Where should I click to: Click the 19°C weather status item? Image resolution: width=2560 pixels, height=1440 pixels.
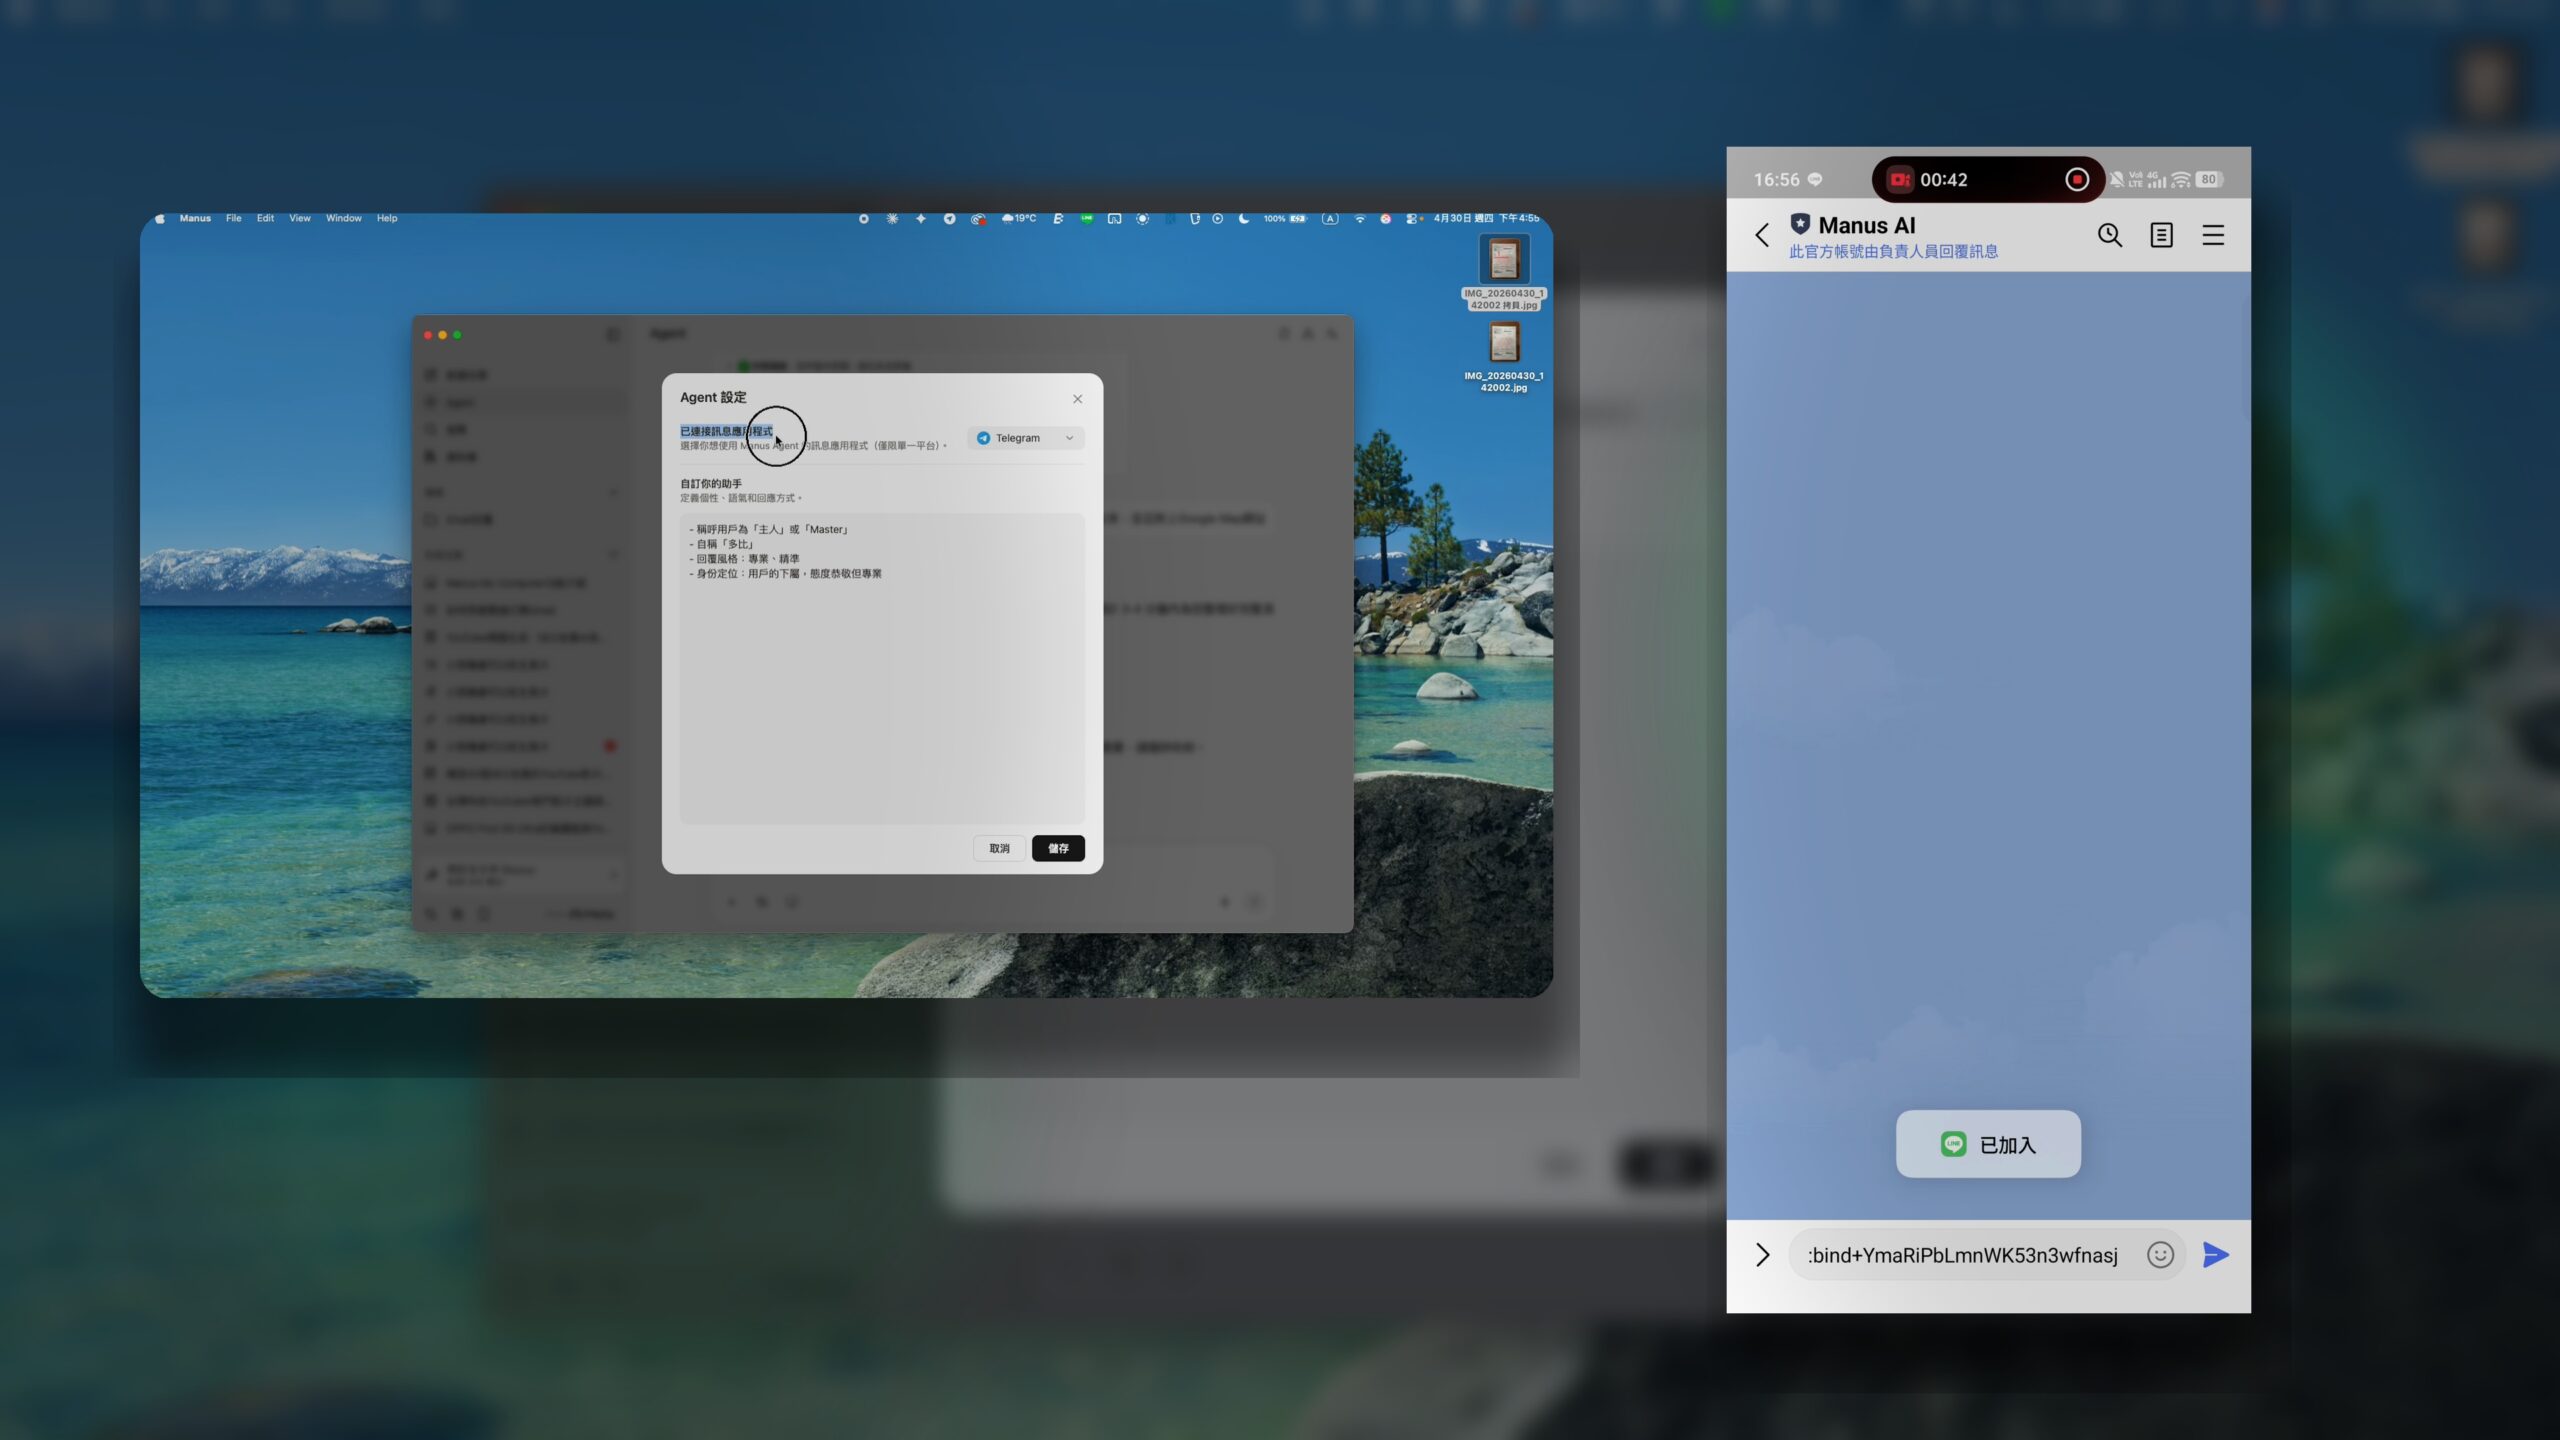pyautogui.click(x=1019, y=218)
